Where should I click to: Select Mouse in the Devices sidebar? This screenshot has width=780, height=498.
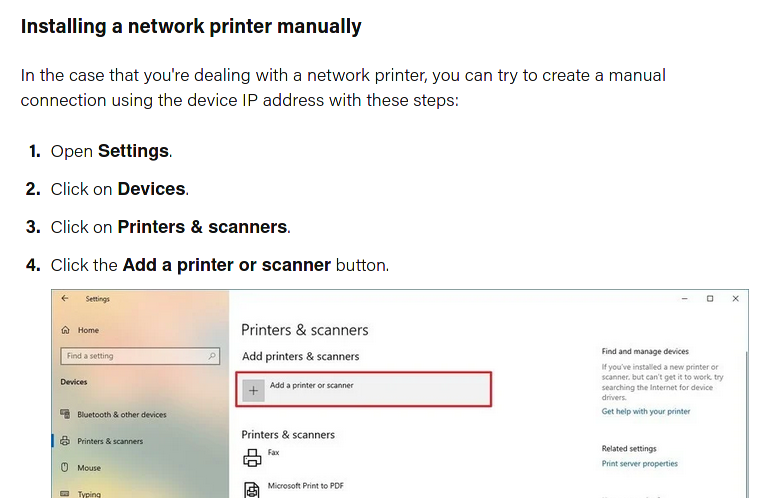[x=89, y=468]
